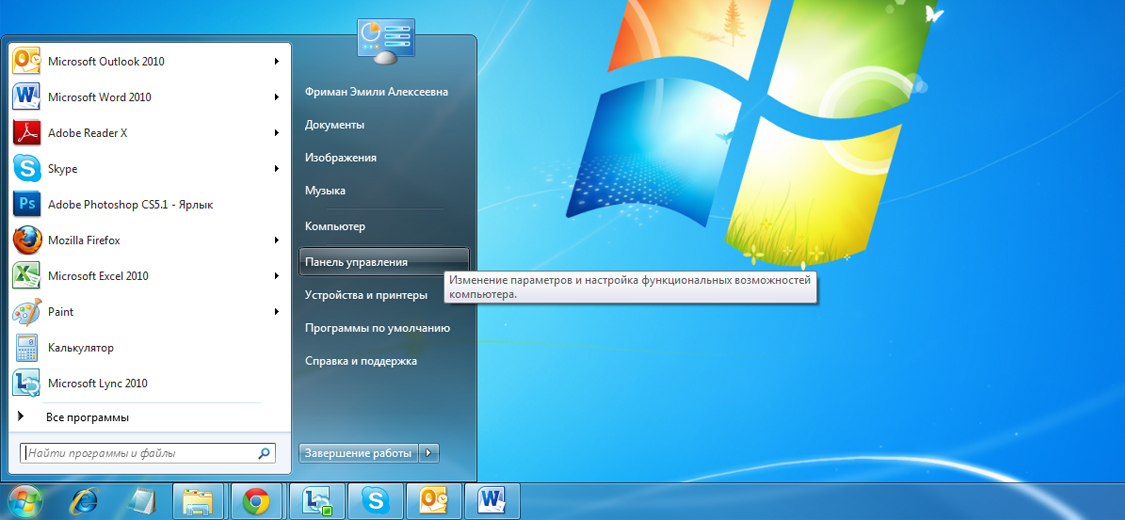Expand Microsoft Outlook 2010 jump list arrow

(276, 62)
